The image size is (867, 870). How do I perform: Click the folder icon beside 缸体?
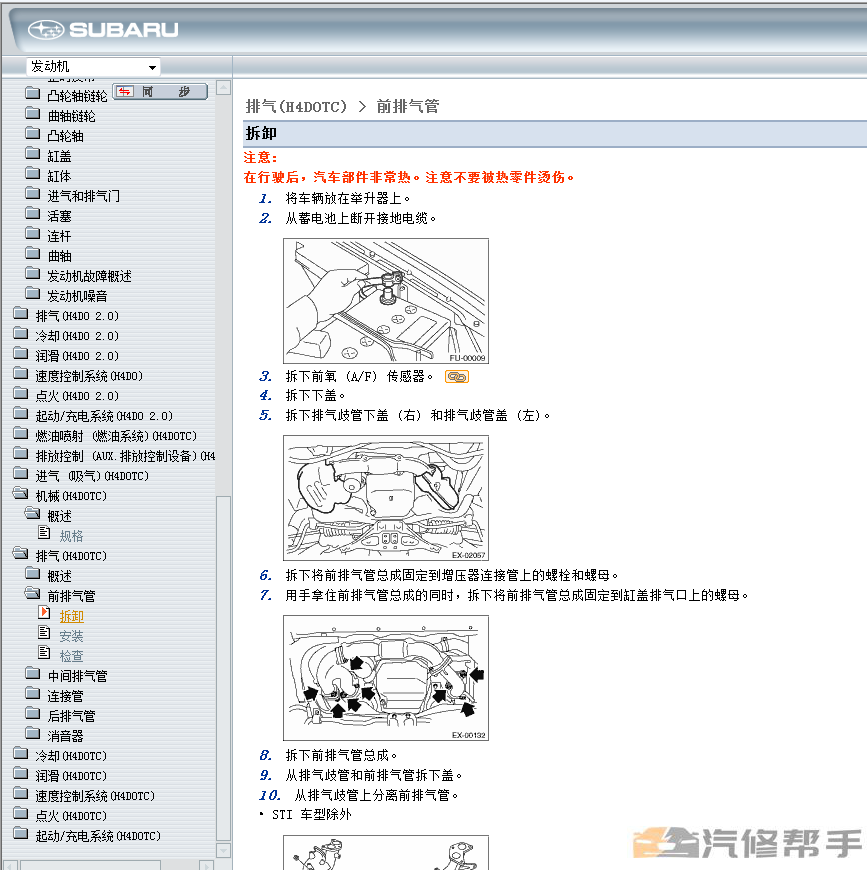click(33, 174)
